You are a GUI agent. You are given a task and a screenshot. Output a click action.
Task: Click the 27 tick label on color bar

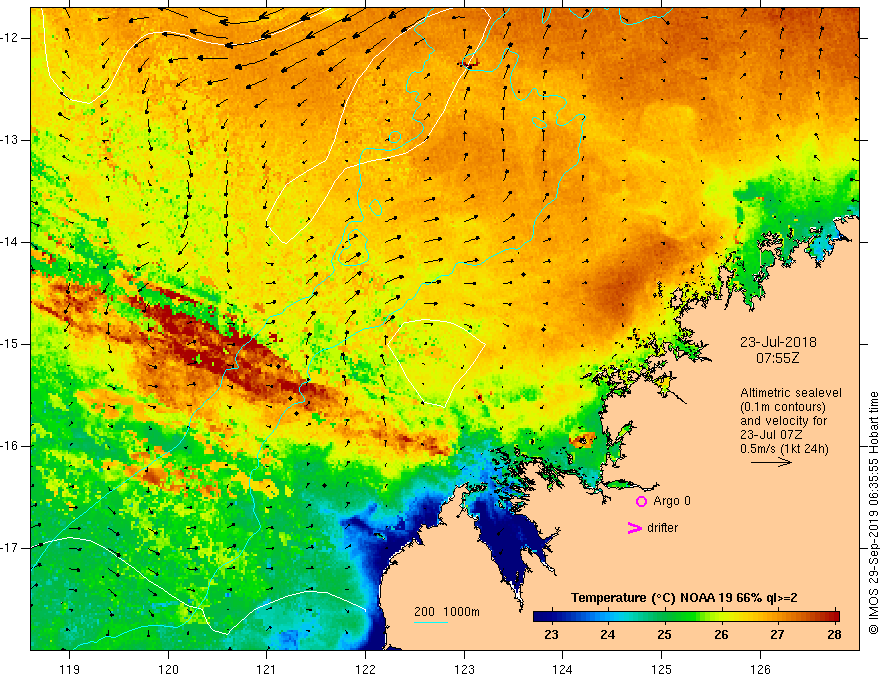[777, 635]
